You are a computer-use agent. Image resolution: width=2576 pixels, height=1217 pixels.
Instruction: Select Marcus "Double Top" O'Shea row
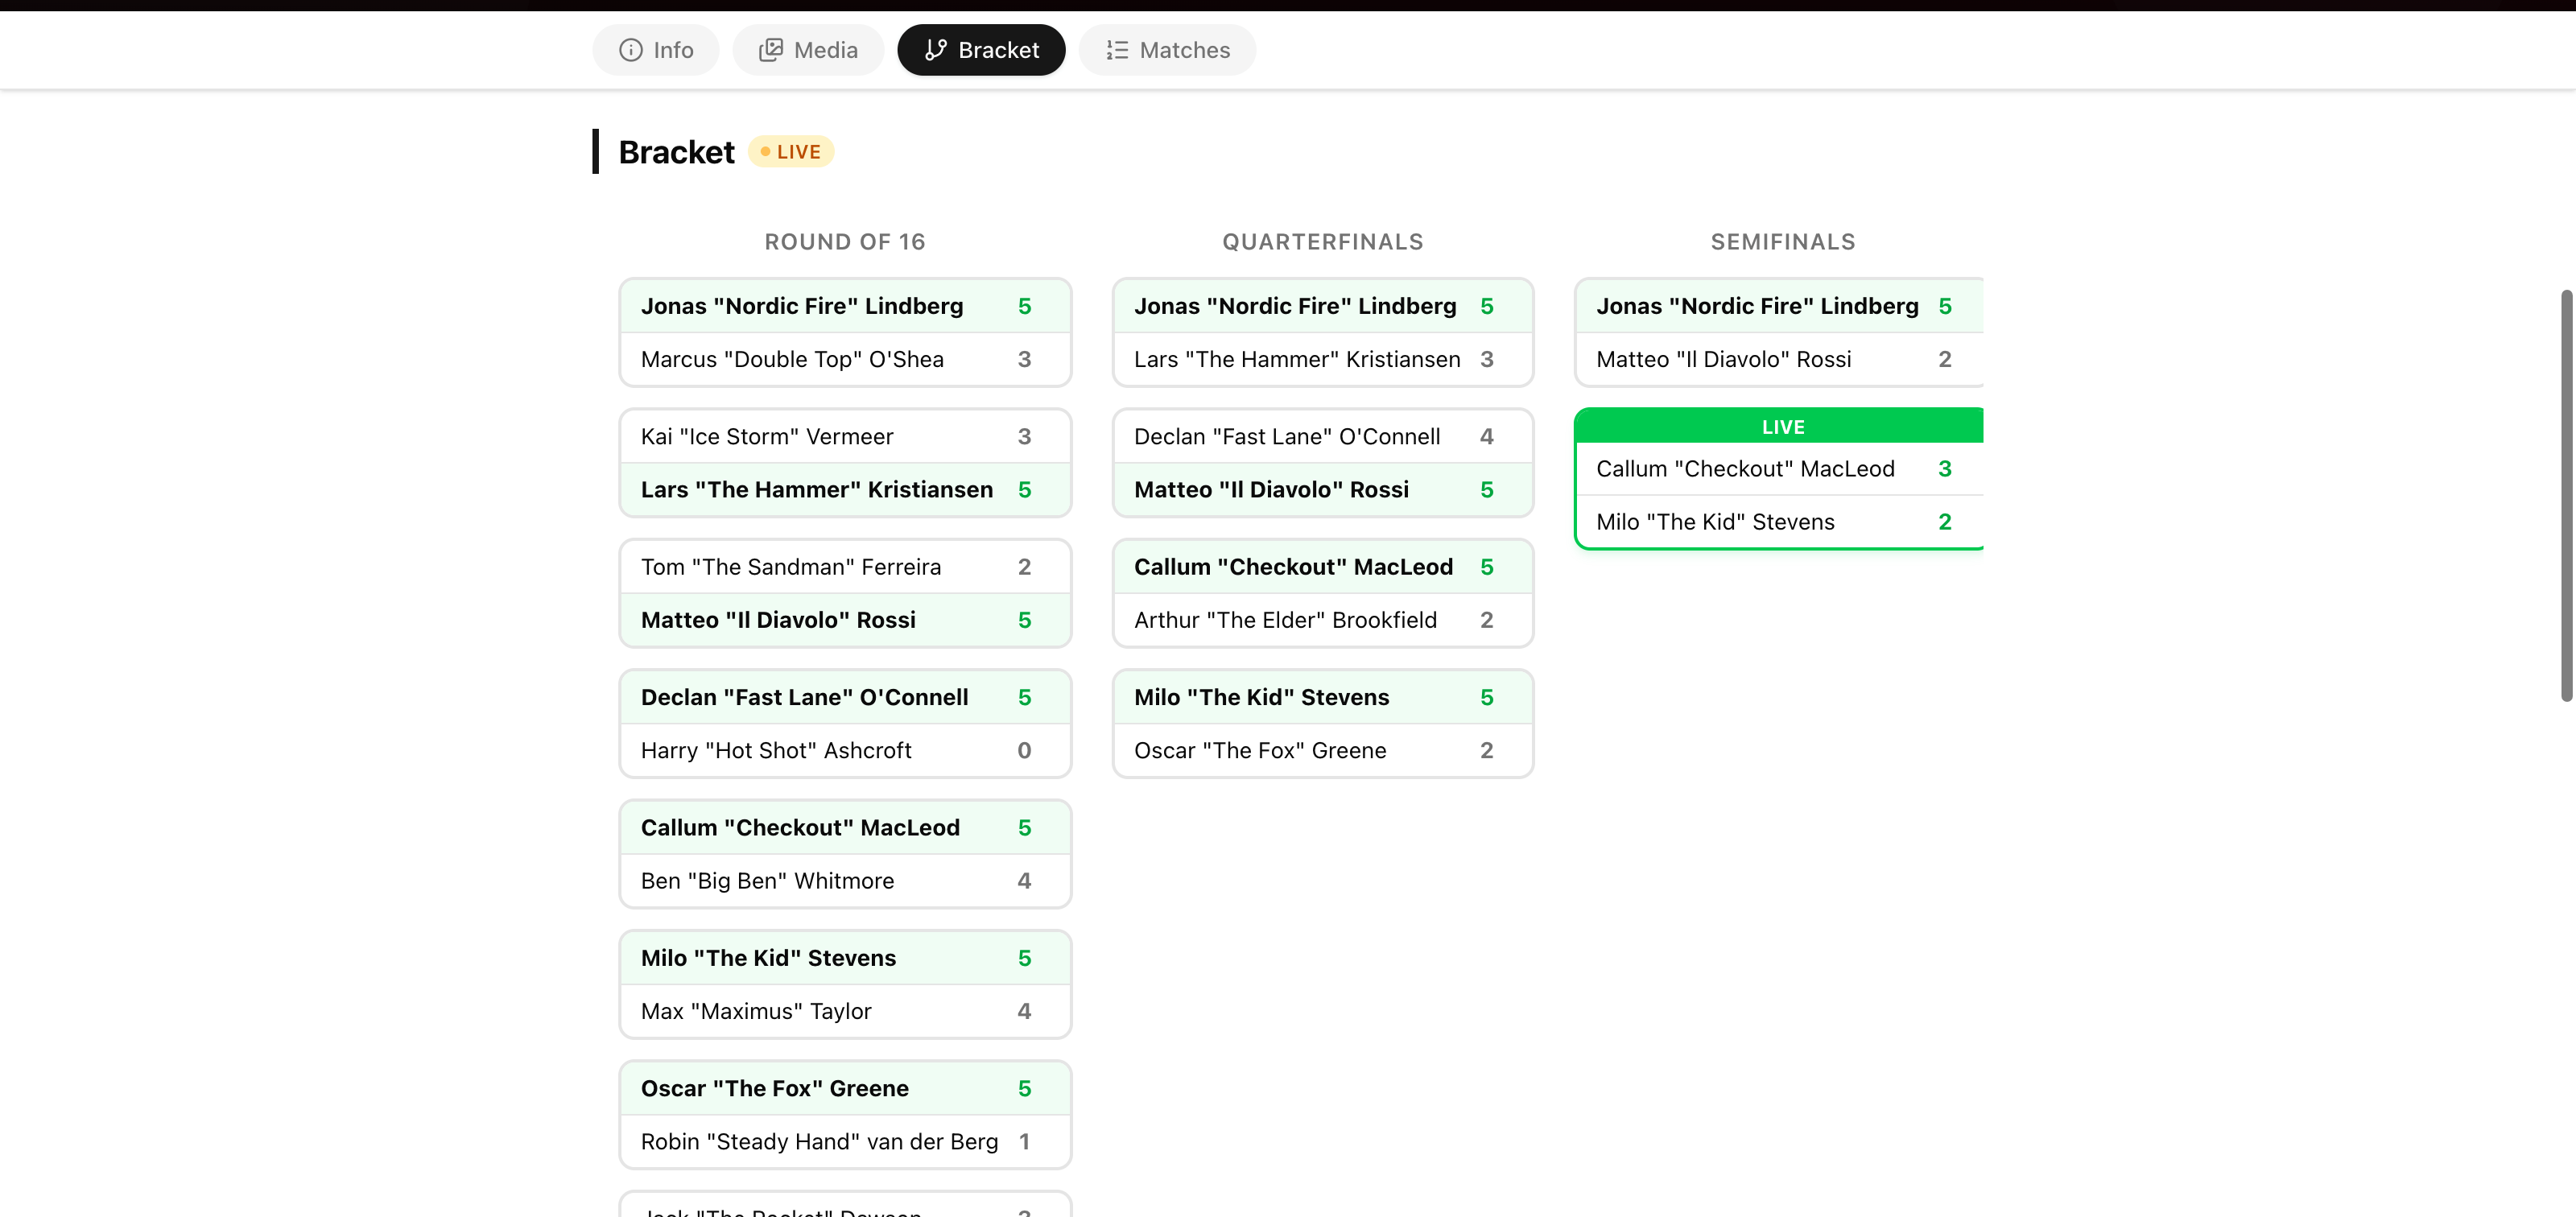point(845,359)
